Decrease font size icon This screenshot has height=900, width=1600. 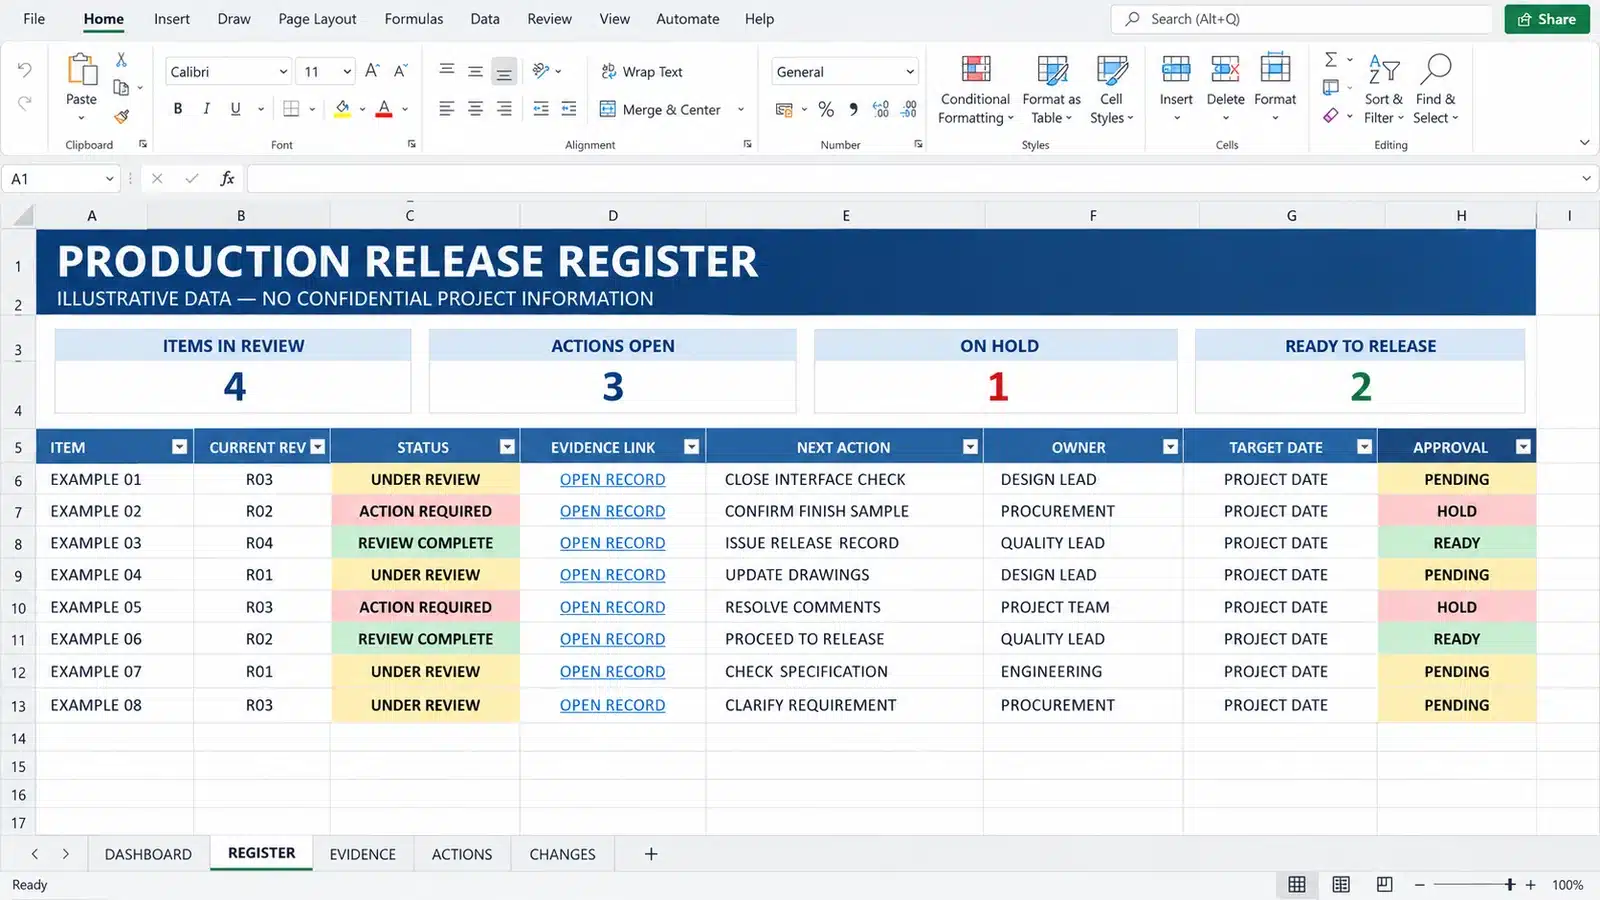click(401, 71)
